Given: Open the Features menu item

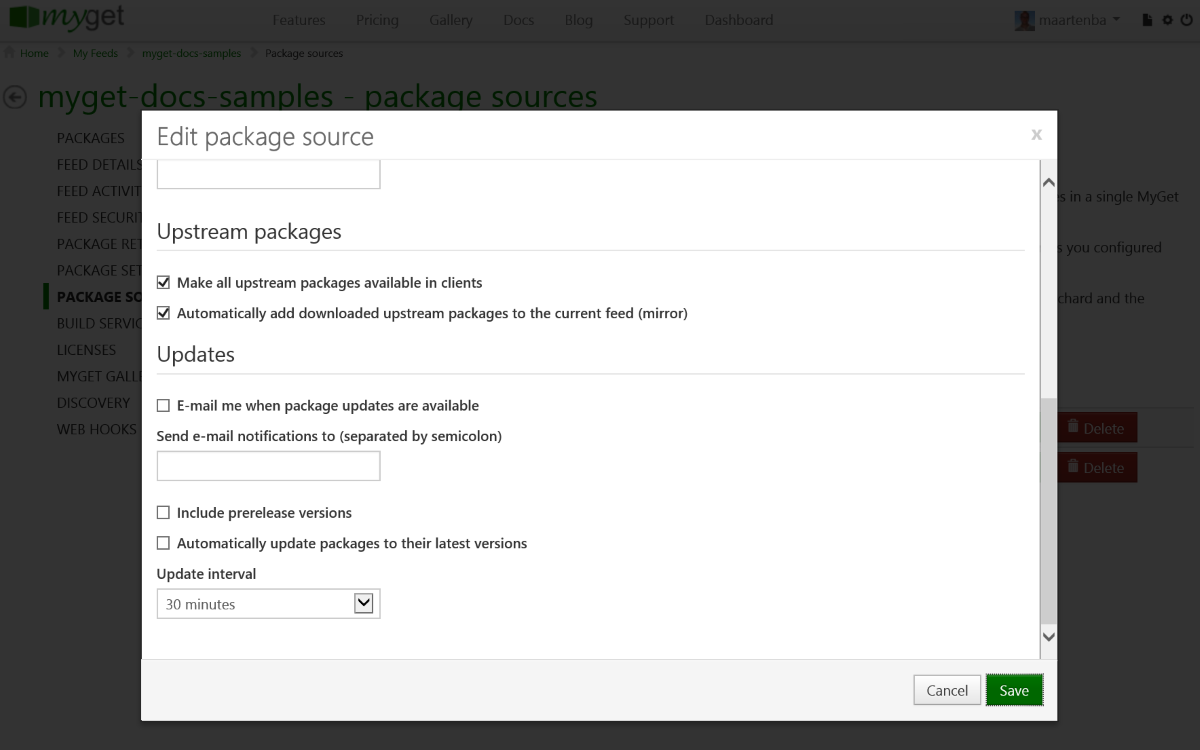Looking at the screenshot, I should click(299, 20).
